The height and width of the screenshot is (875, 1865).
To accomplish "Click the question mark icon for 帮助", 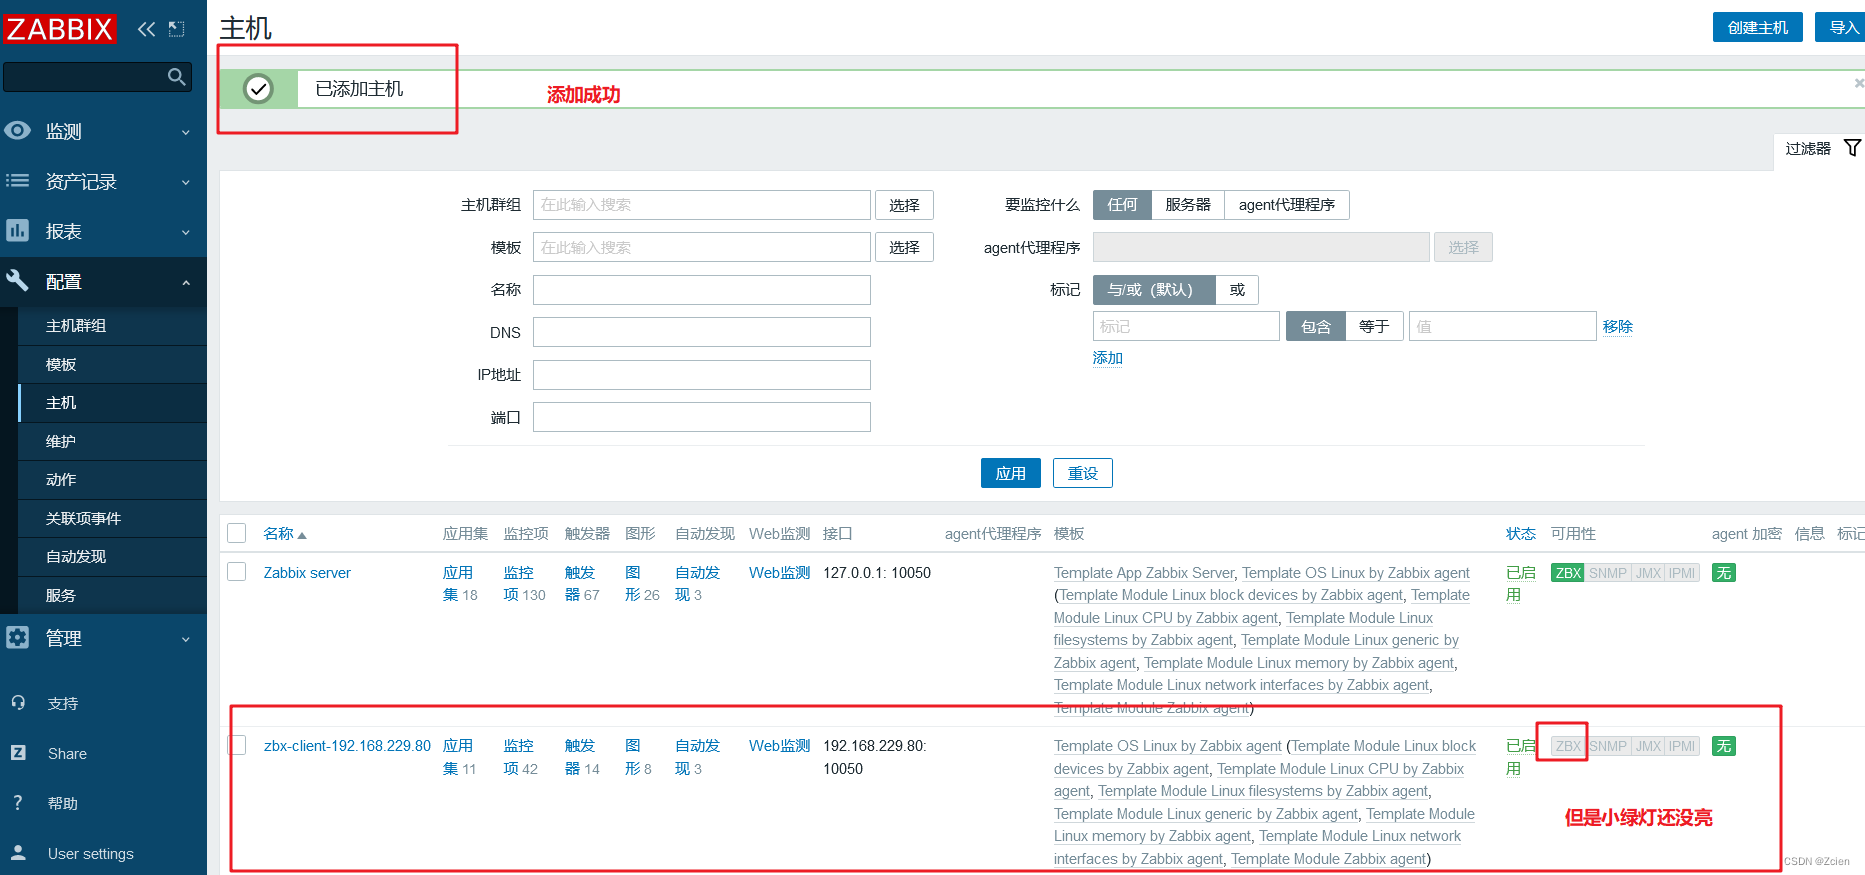I will tap(18, 803).
